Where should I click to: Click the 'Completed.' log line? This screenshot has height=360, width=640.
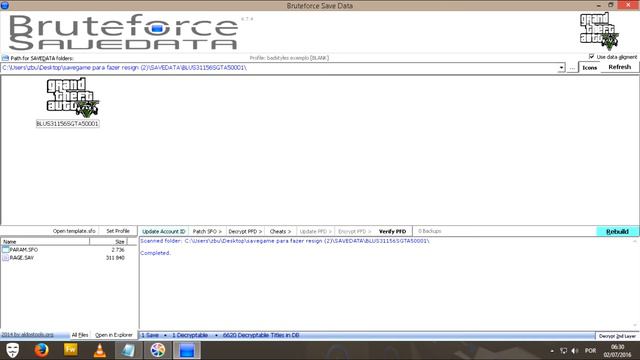pyautogui.click(x=156, y=253)
